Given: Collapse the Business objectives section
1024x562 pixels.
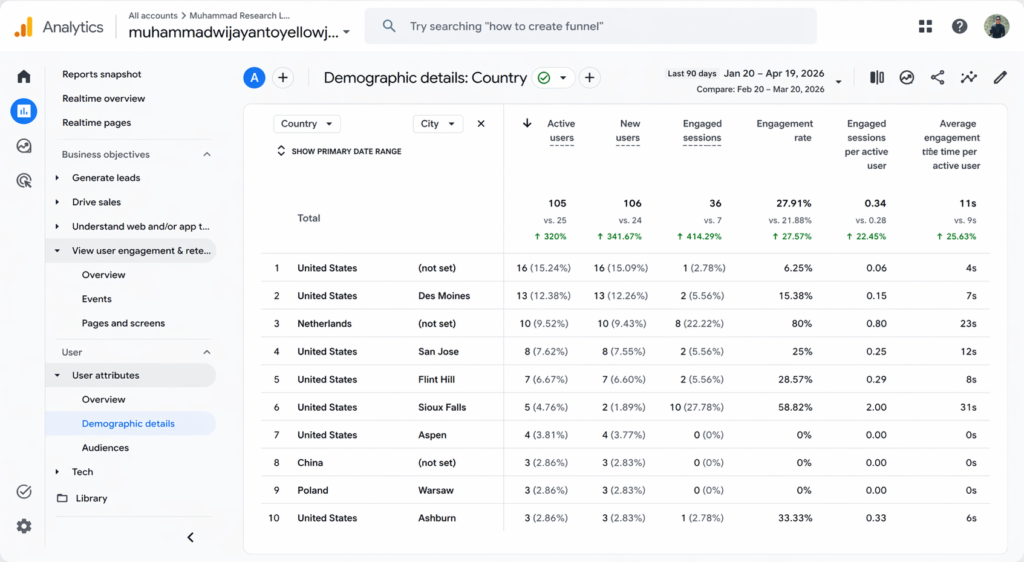Looking at the screenshot, I should point(207,155).
